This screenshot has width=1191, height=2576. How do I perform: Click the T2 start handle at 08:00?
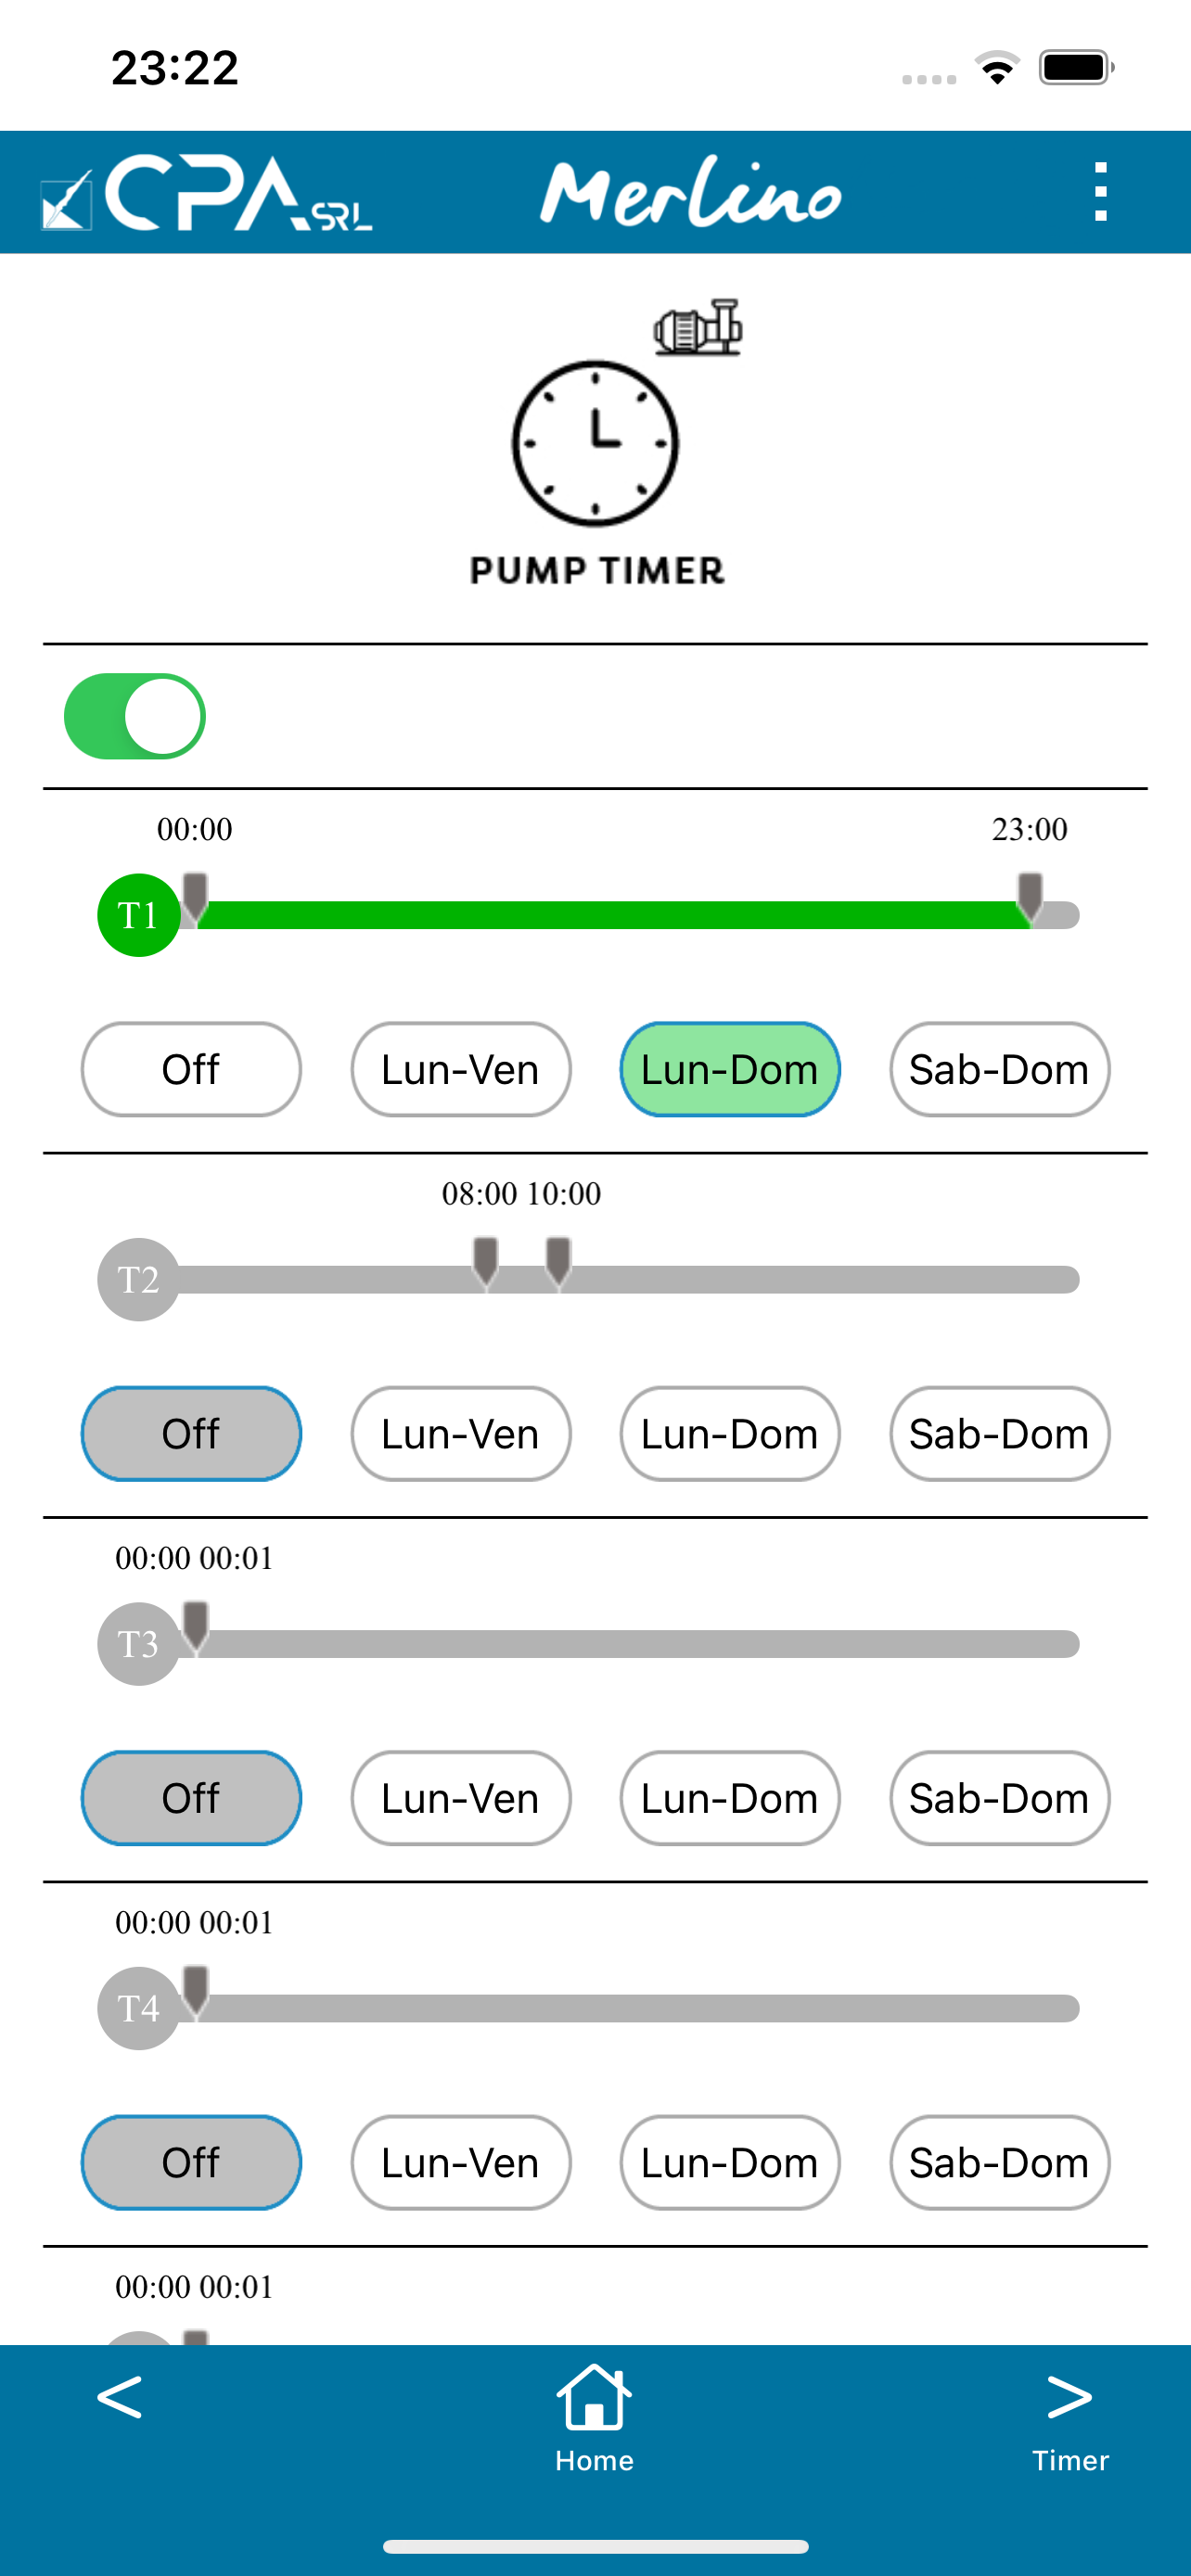[485, 1262]
